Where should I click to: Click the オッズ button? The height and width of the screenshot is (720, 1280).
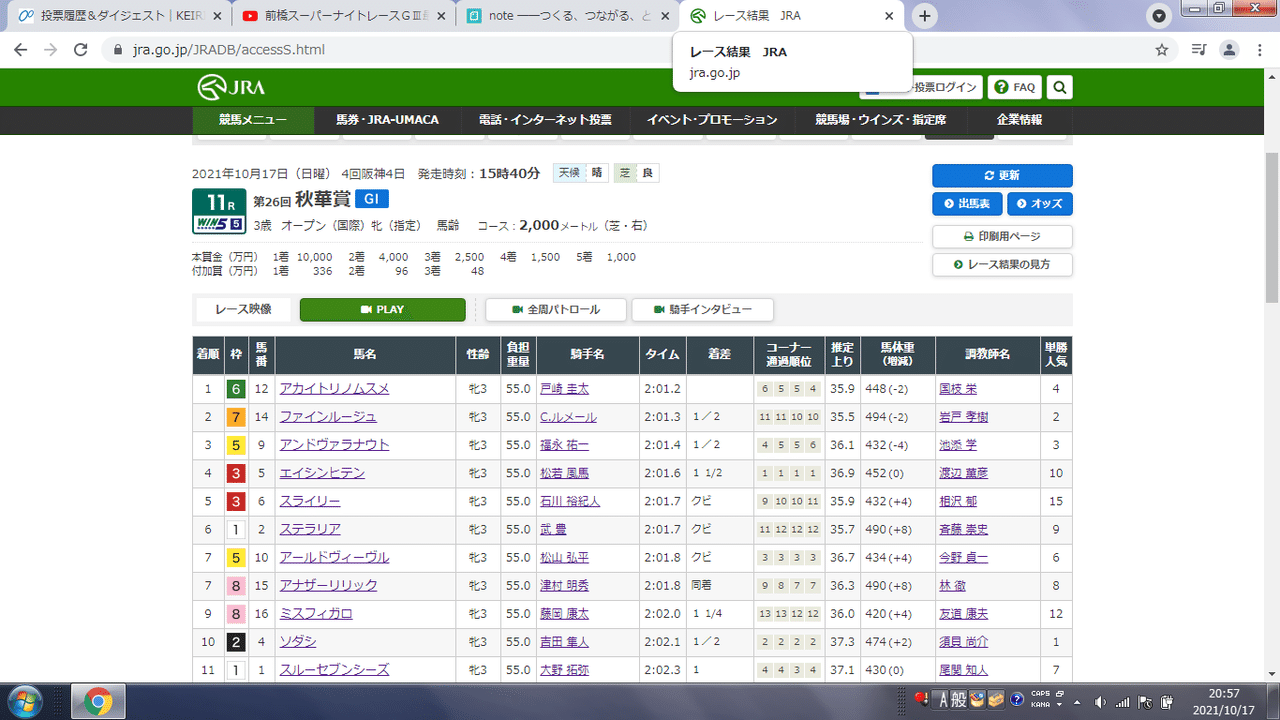click(1040, 203)
